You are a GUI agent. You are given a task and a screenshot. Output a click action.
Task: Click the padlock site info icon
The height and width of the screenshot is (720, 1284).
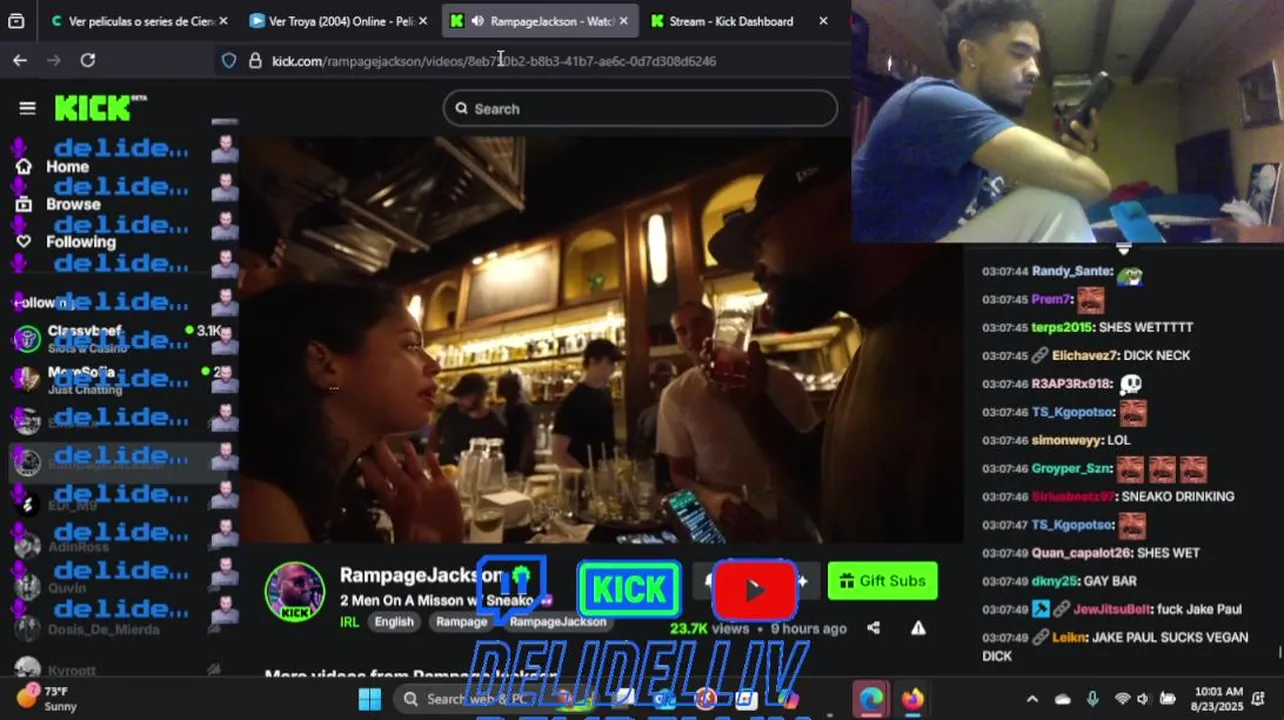click(x=254, y=61)
